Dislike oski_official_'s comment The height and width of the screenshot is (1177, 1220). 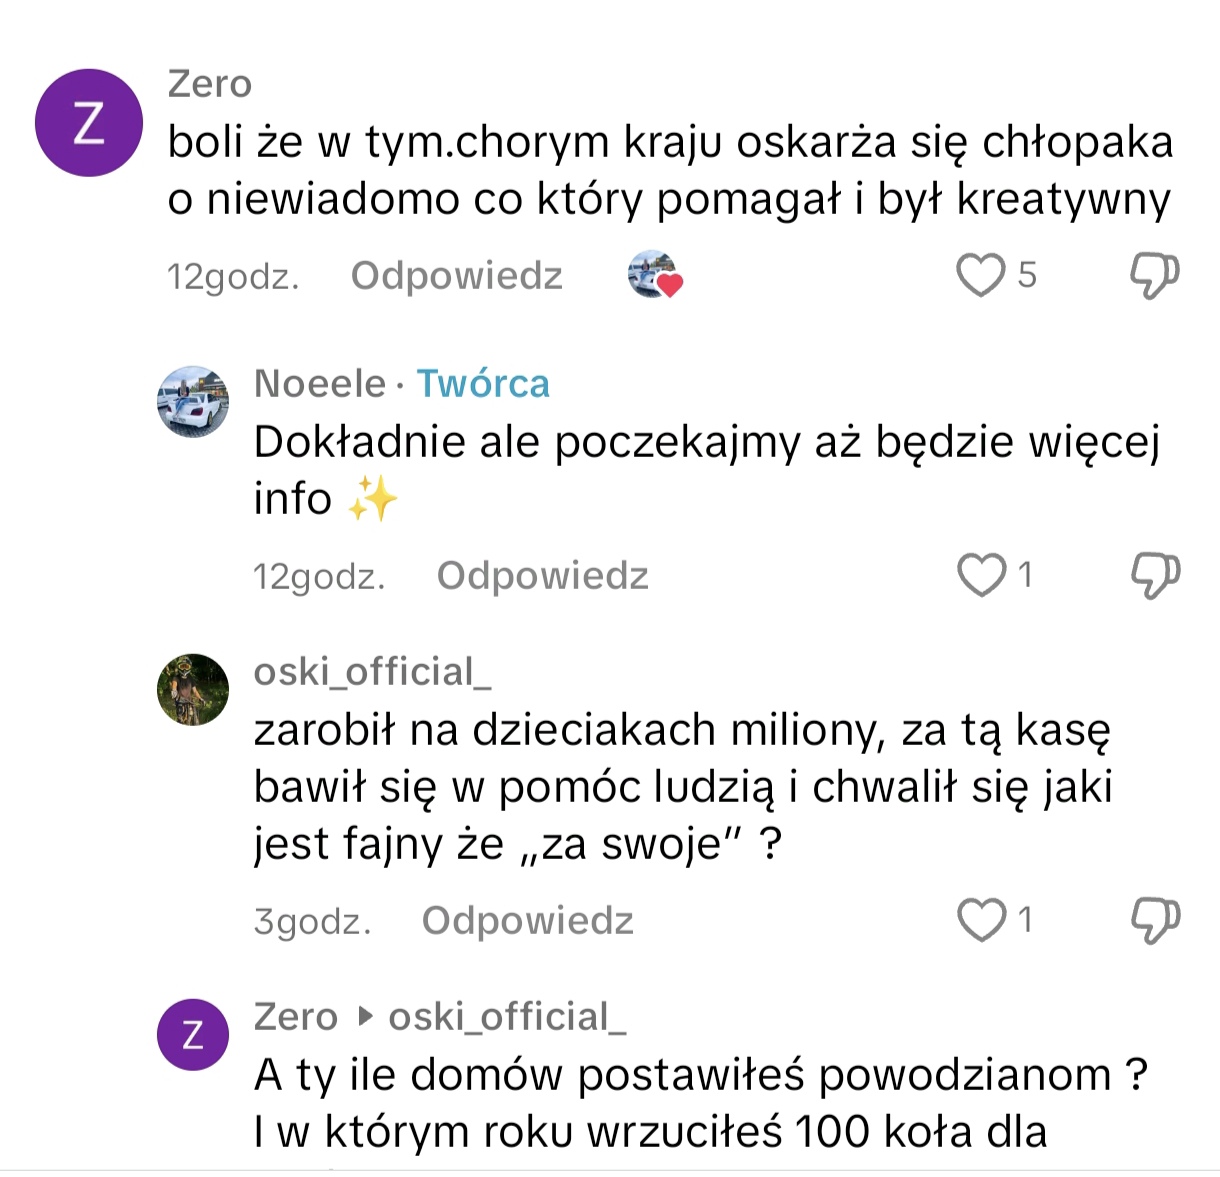1154,920
